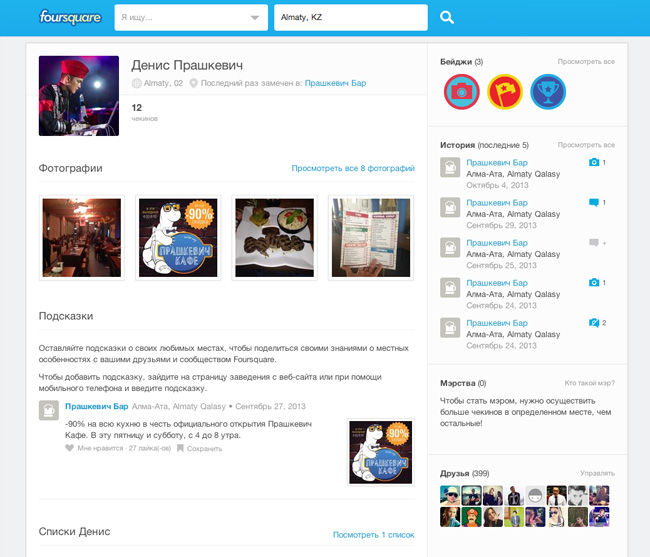
Task: Click 'Посмотреть 1 список' link
Action: click(374, 535)
